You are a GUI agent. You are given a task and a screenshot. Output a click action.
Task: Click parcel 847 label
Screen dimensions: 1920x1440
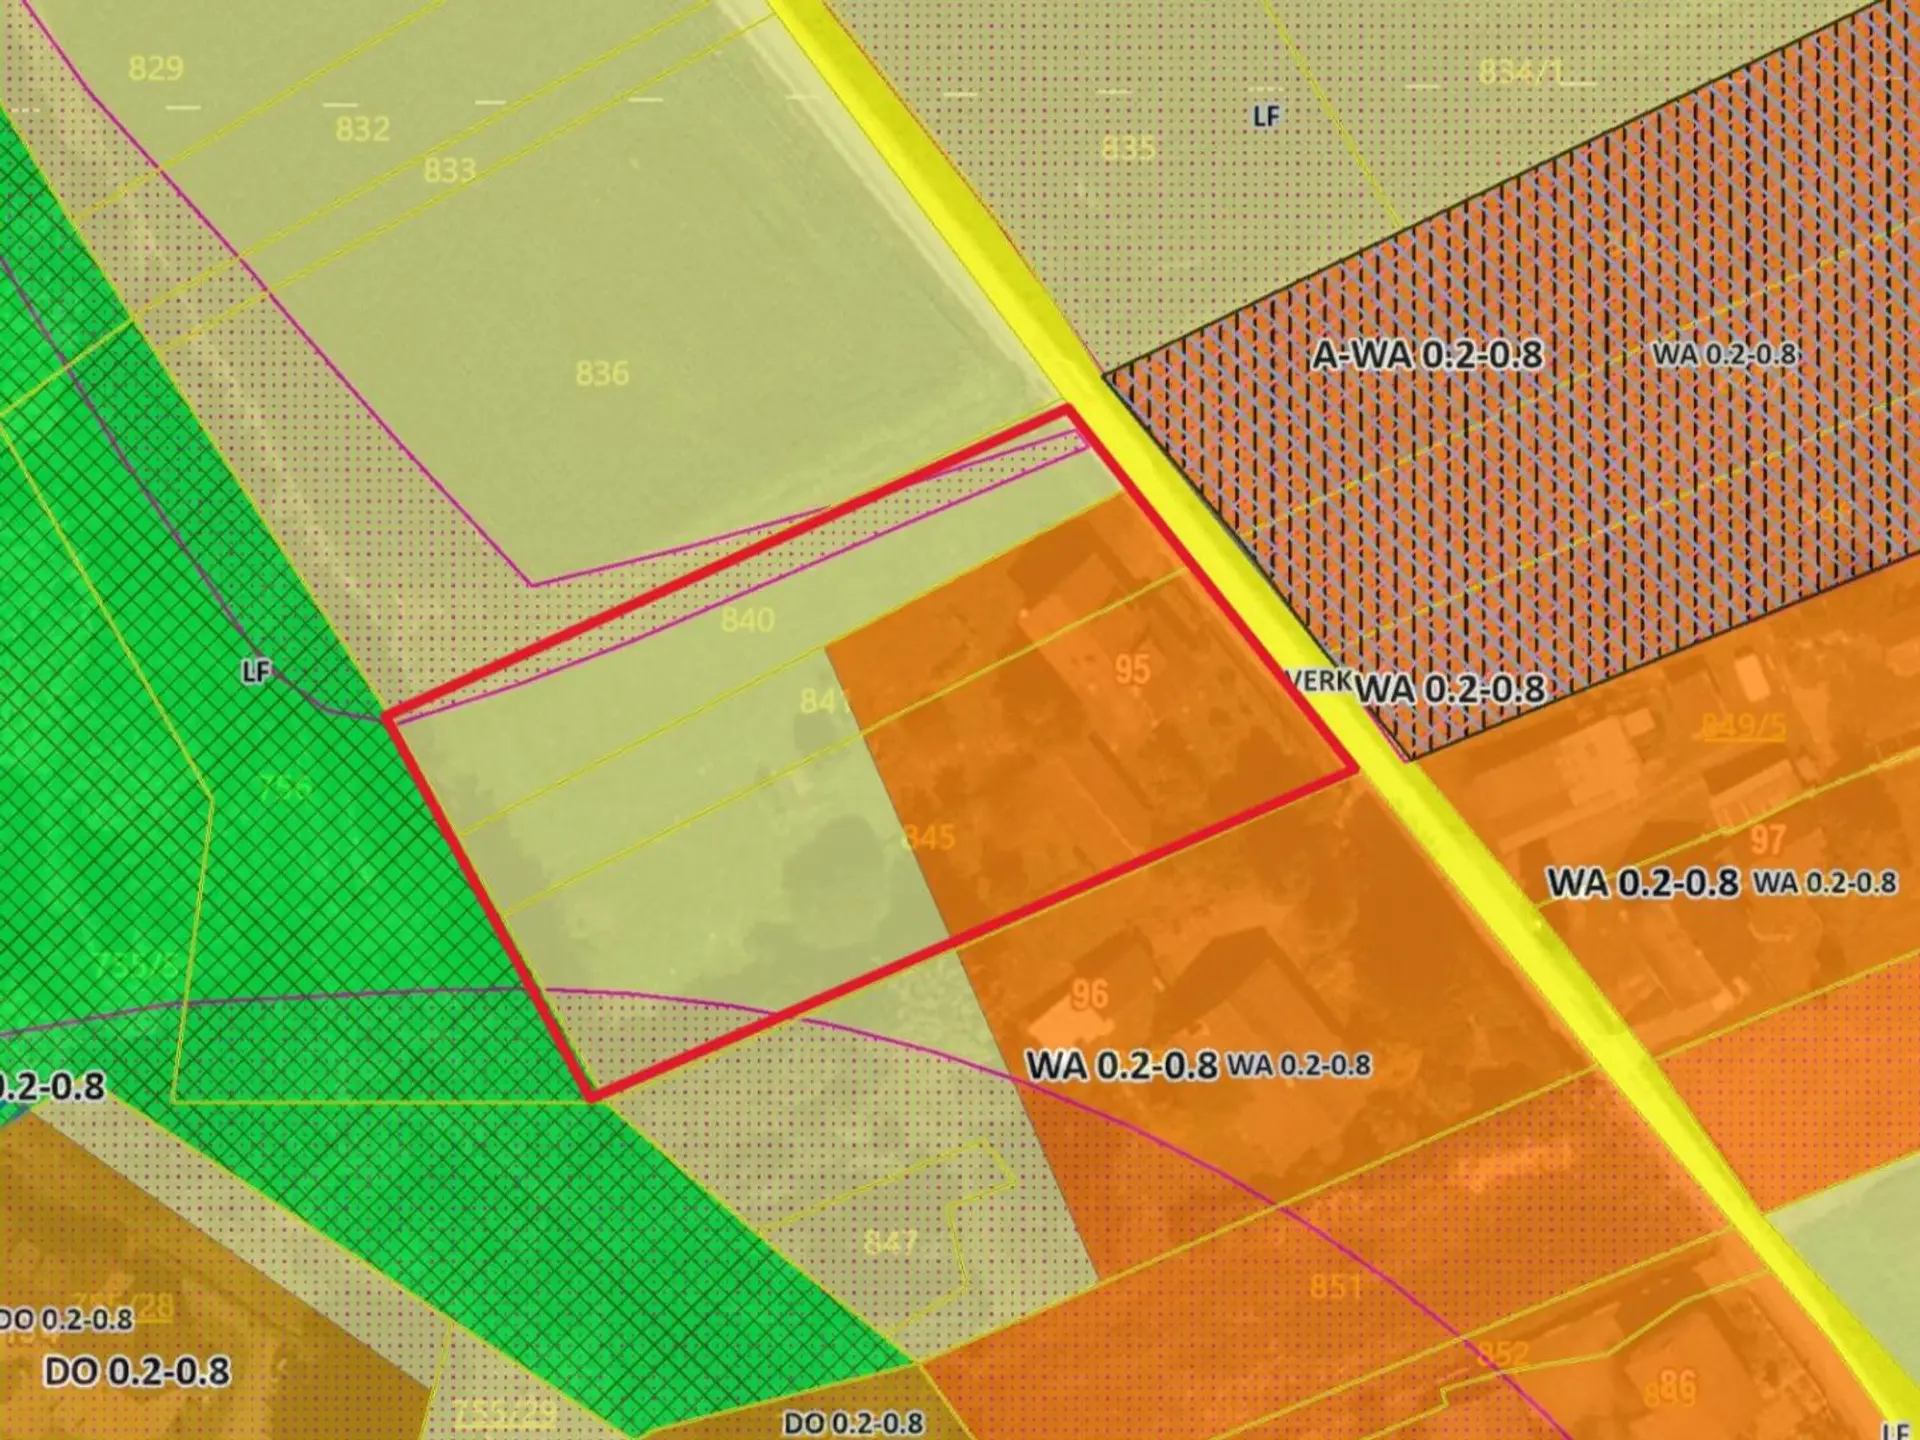890,1242
